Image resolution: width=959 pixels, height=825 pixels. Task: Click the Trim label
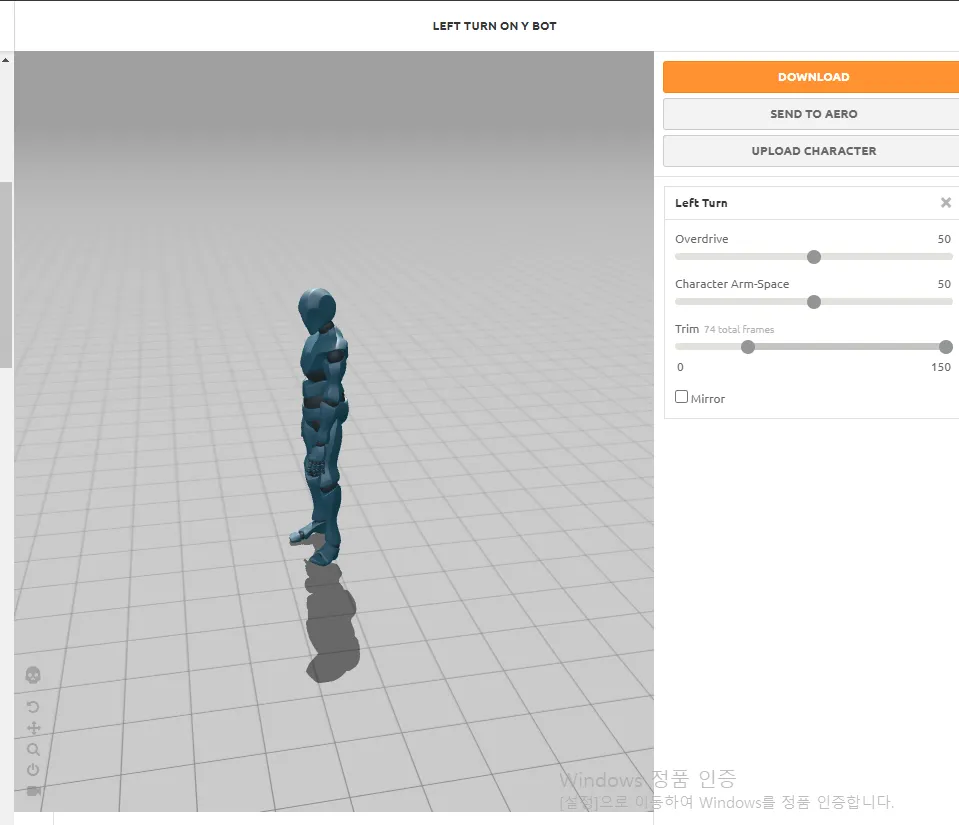(687, 329)
